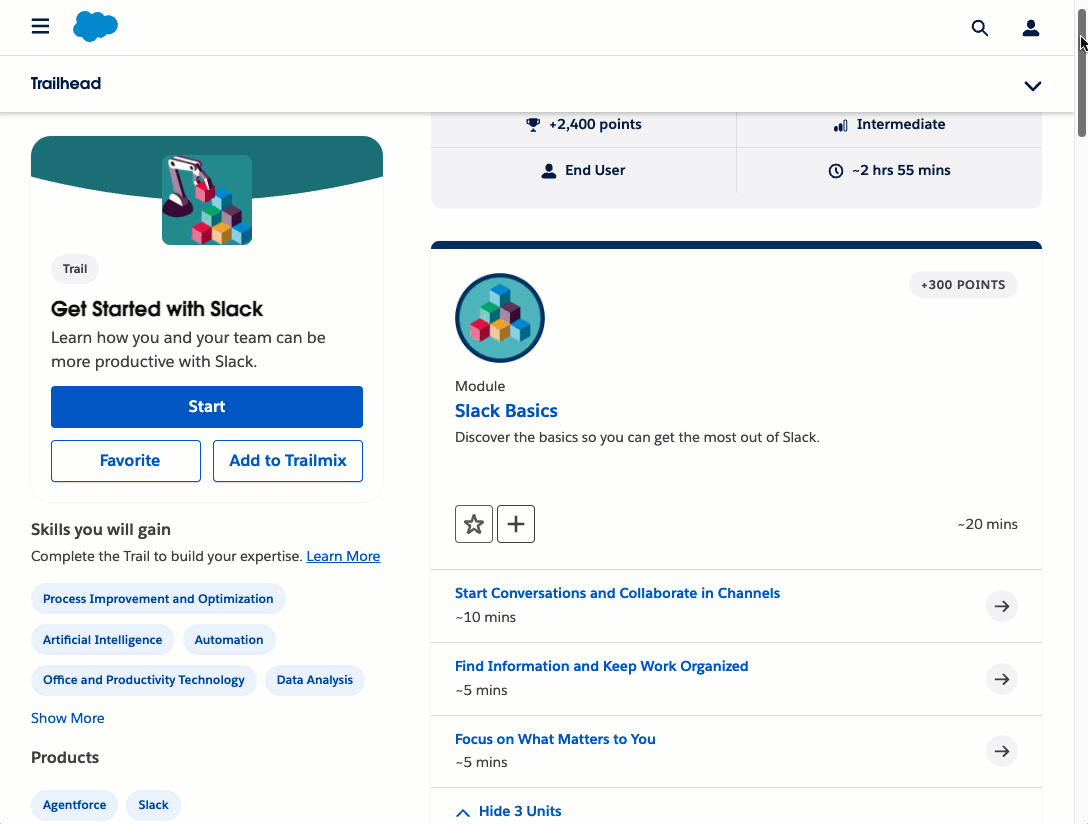
Task: Select Process Improvement and Optimization skill tag
Action: coord(158,599)
